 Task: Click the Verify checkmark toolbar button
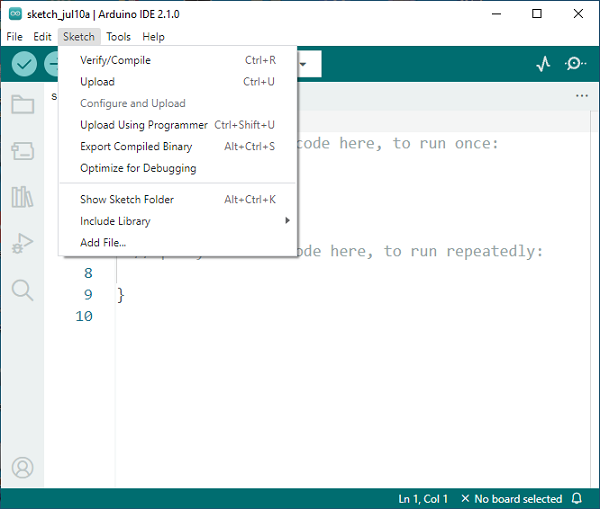click(x=24, y=64)
